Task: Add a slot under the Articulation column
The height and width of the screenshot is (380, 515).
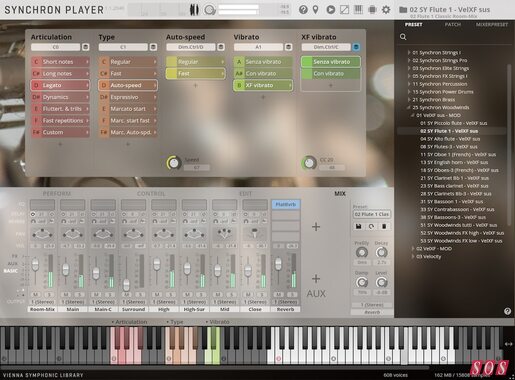Action: (60, 144)
